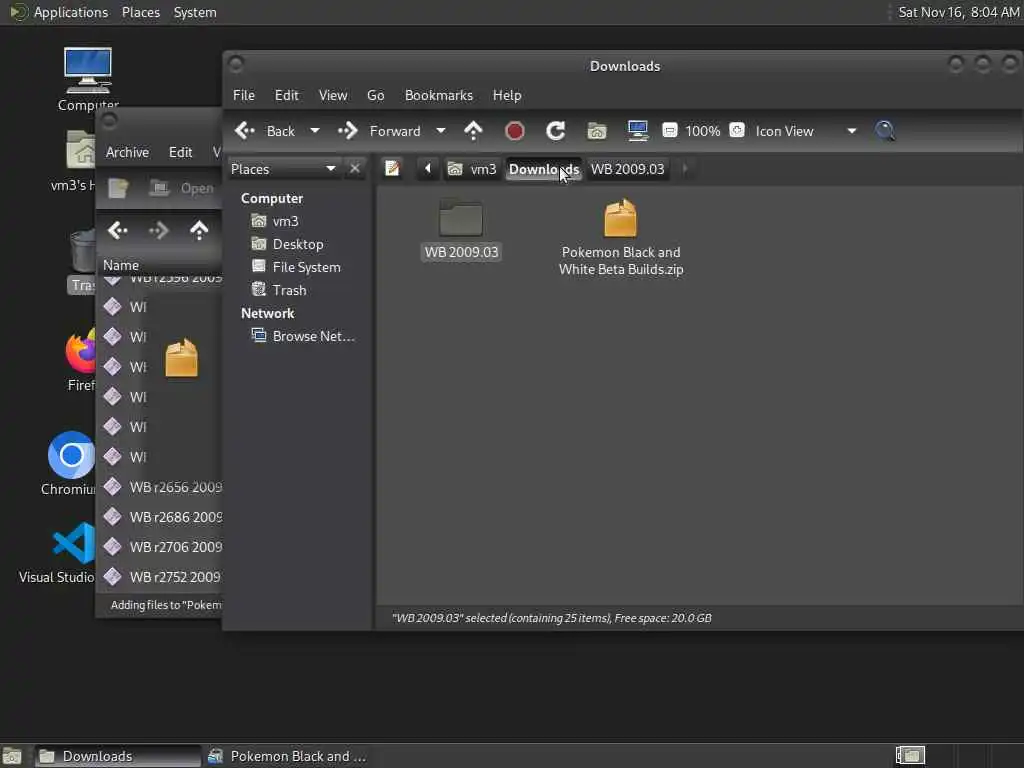This screenshot has height=768, width=1024.
Task: Open the Archive menu in archive manager
Action: click(x=127, y=152)
